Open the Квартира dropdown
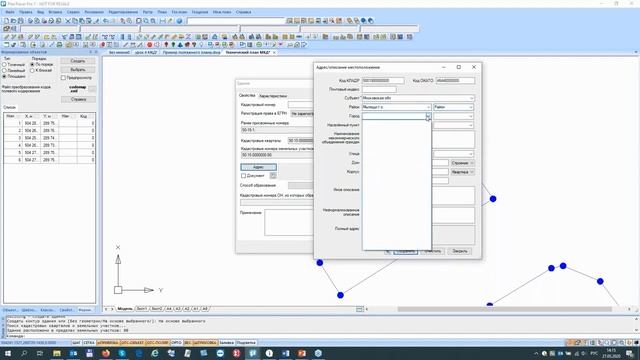 [x=462, y=172]
